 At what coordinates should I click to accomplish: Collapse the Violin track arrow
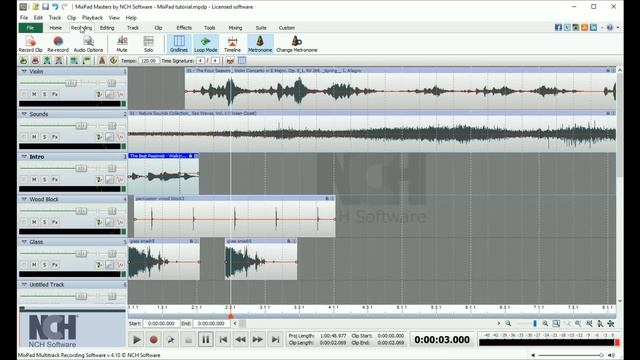pos(24,71)
